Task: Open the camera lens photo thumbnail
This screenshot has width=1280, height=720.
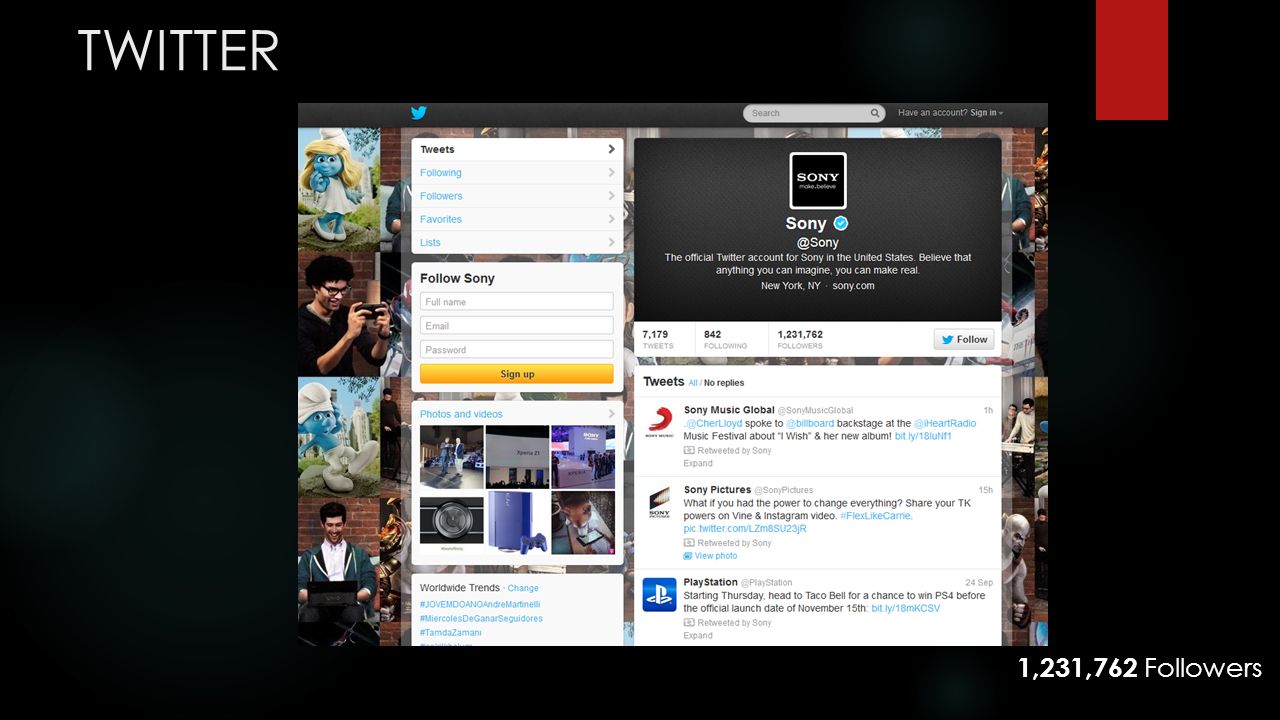Action: pos(452,523)
